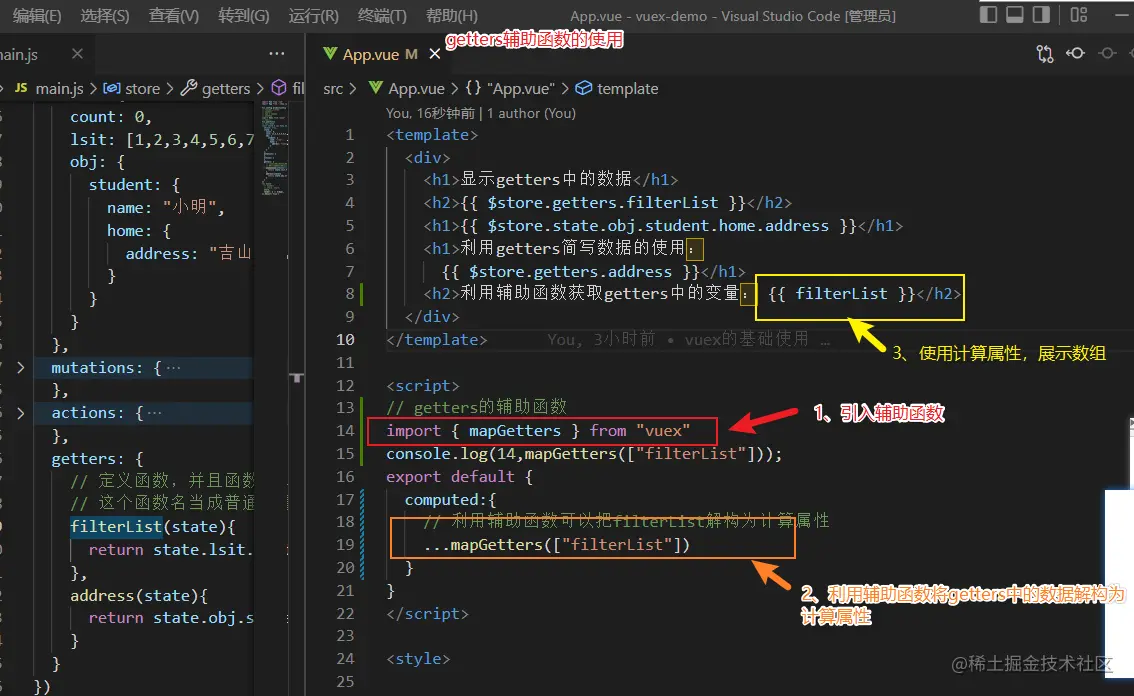Open the main.js breadcrumb dropdown
This screenshot has height=696, width=1134.
(x=59, y=88)
